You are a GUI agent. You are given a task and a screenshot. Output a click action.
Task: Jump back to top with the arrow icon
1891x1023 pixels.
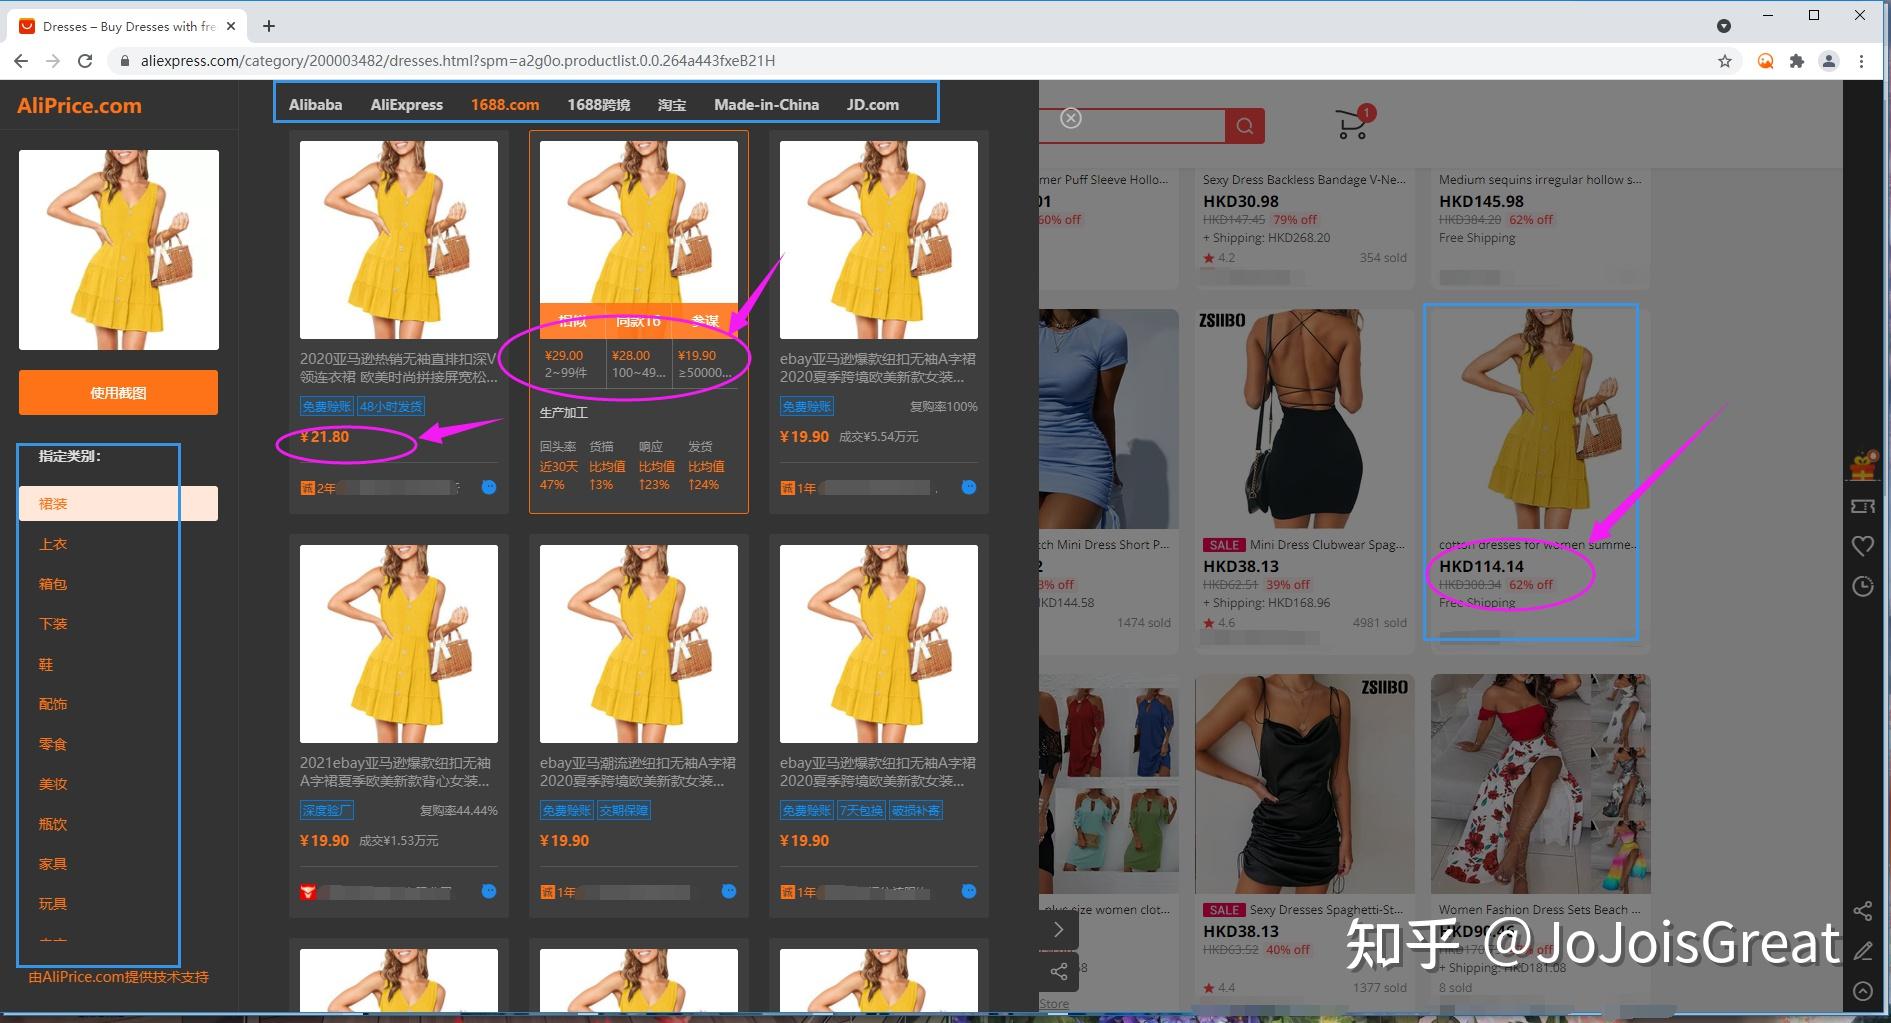[x=1862, y=991]
